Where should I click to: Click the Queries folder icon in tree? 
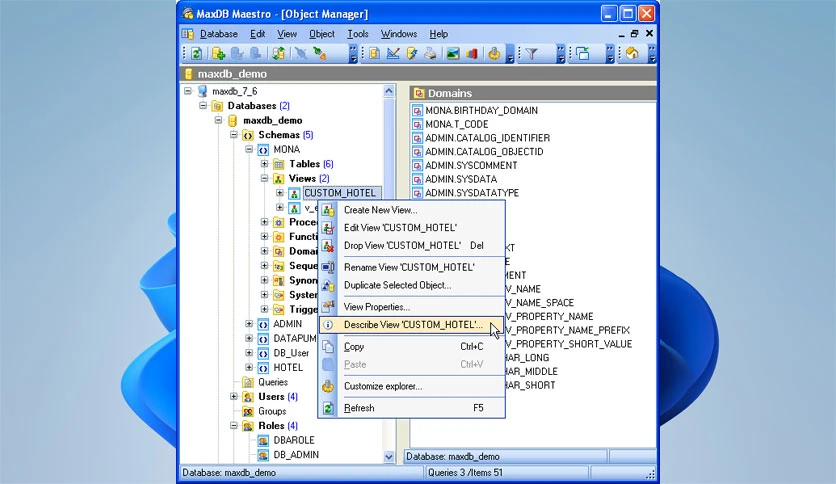248,382
